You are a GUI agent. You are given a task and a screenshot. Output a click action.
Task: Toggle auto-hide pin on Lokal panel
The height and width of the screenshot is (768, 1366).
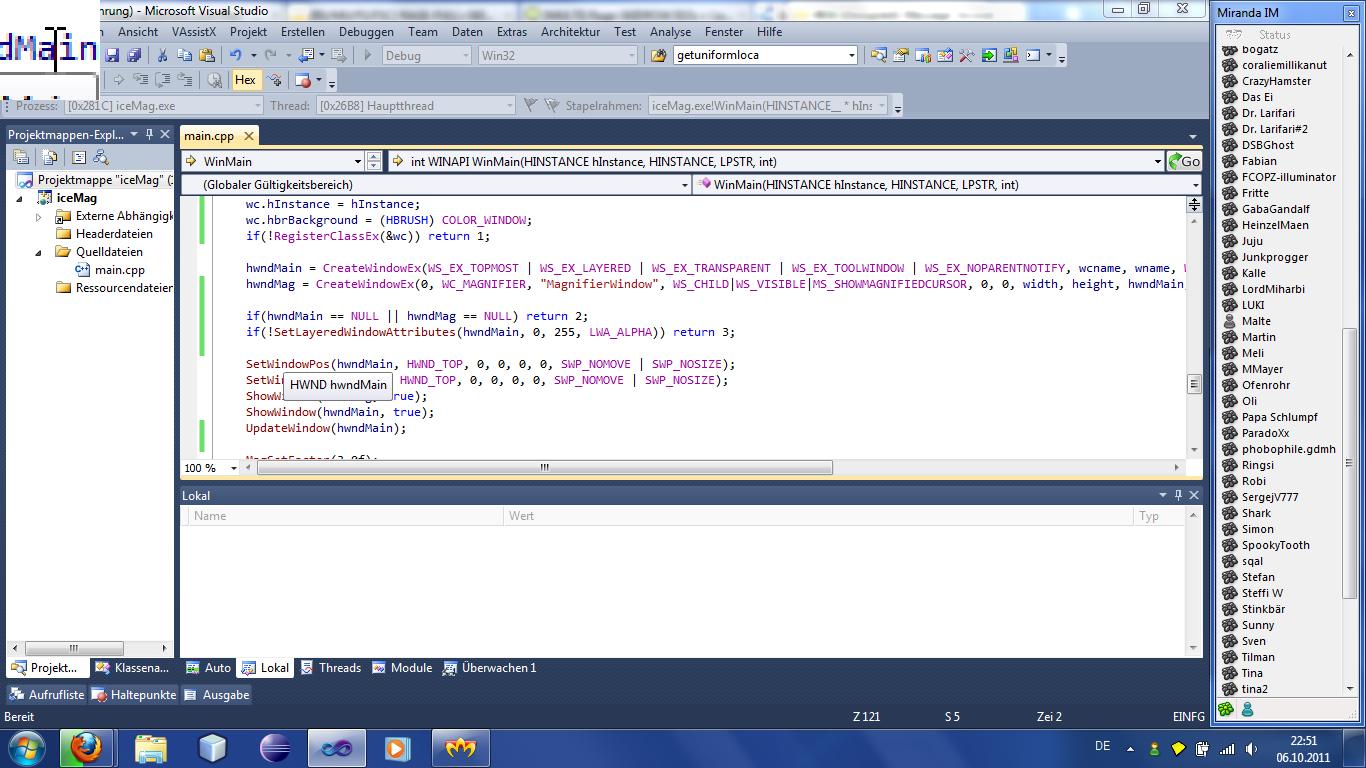[x=1178, y=495]
